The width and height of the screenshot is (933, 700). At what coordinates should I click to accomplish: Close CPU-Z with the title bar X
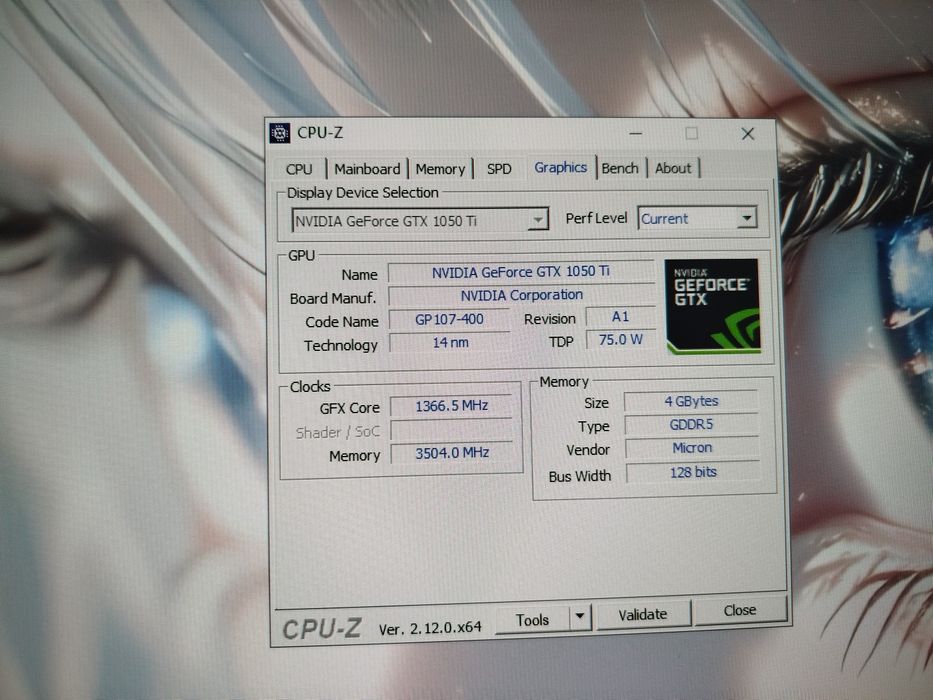[748, 133]
